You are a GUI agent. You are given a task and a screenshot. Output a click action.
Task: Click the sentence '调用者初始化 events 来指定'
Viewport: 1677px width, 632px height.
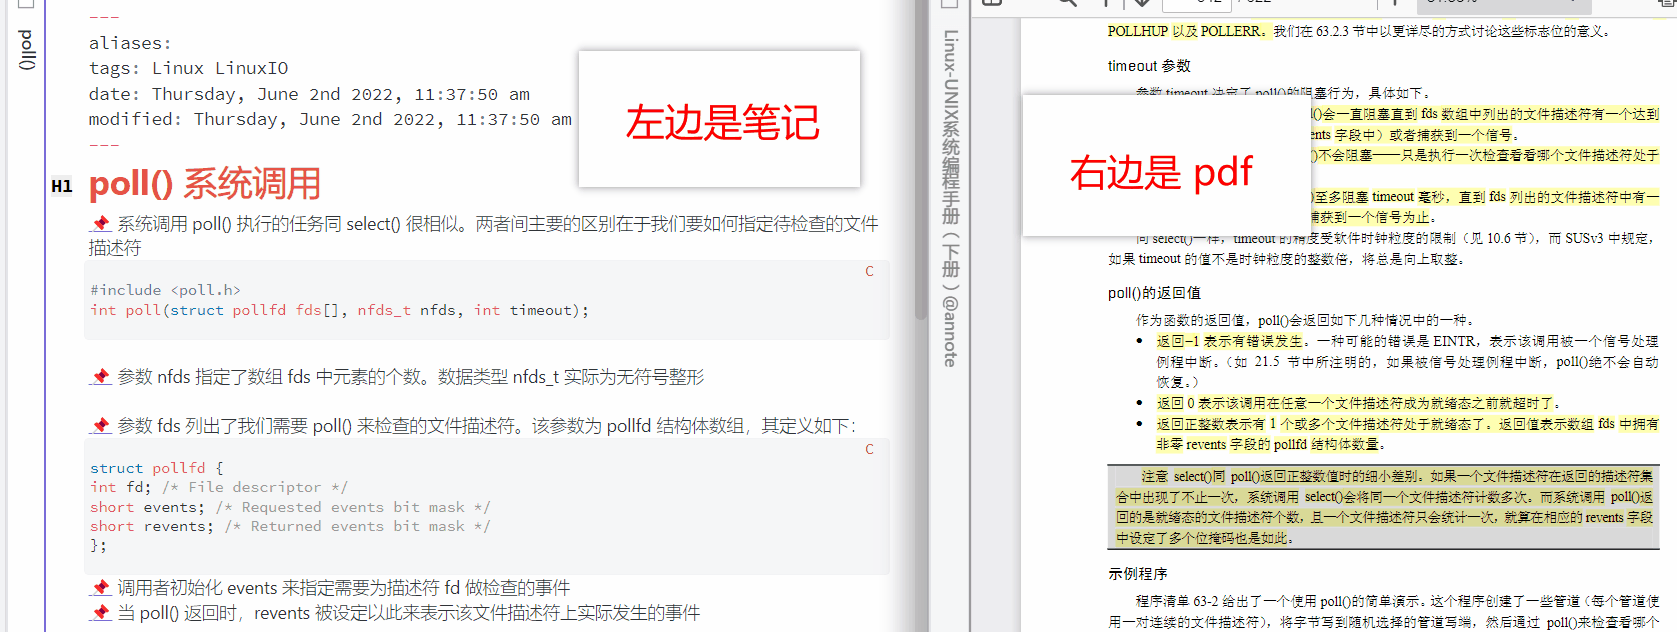click(x=344, y=587)
